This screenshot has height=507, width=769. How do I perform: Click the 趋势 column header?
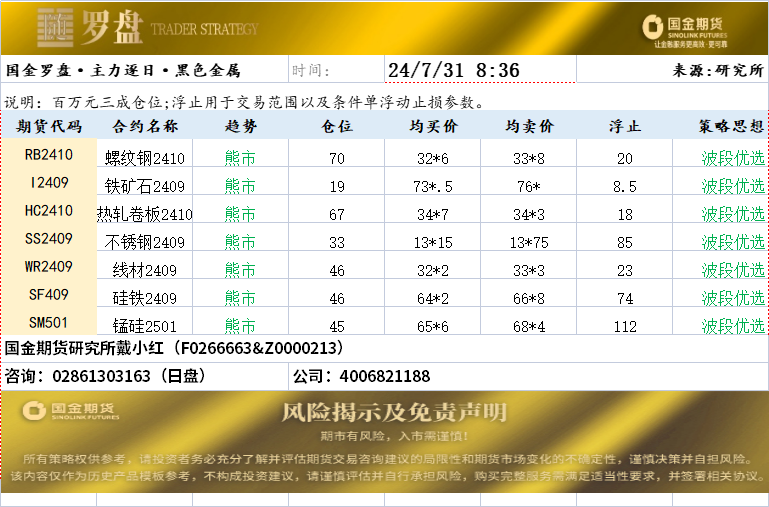241,127
